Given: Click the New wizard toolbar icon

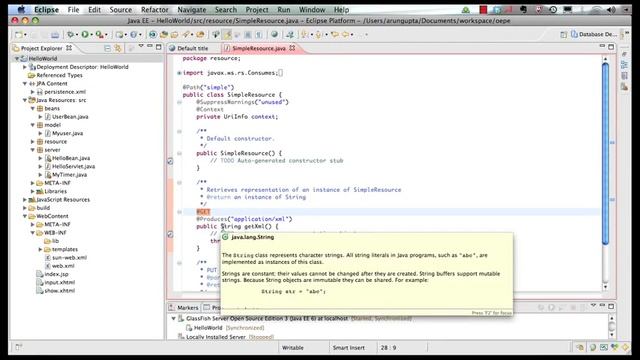Looking at the screenshot, I should tap(18, 35).
